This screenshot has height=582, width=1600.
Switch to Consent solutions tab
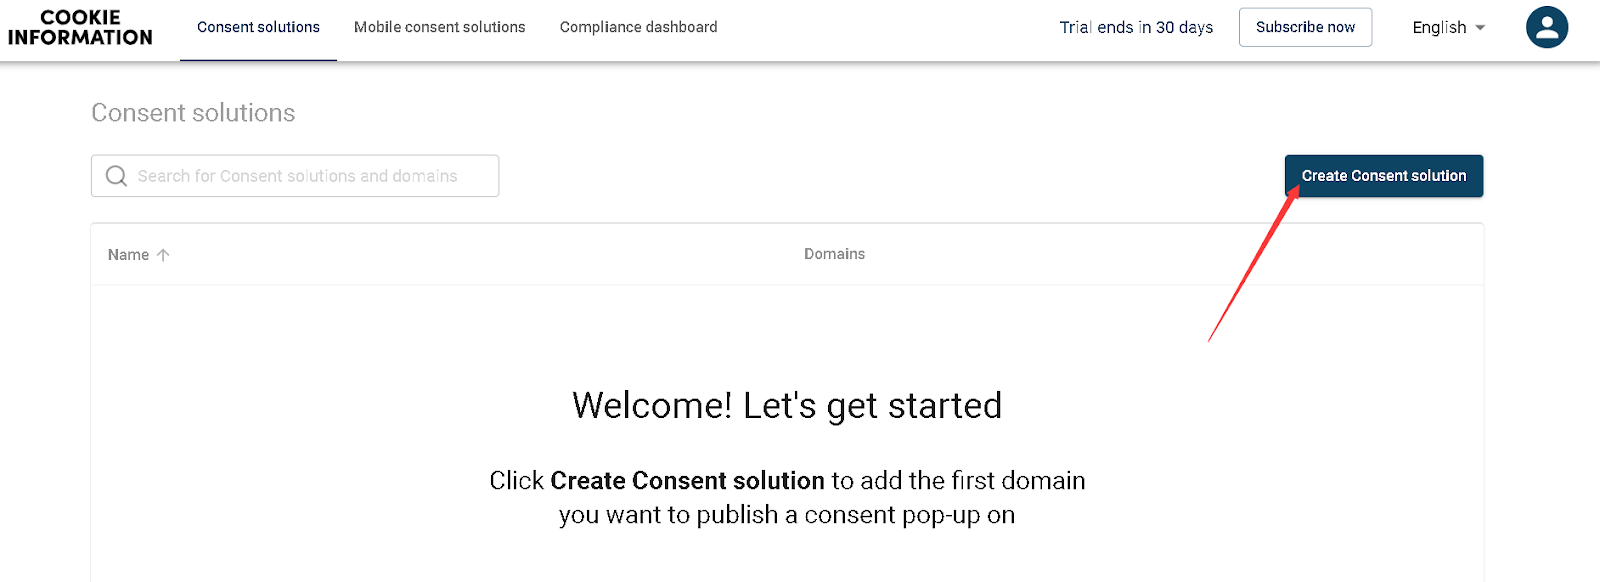tap(258, 28)
